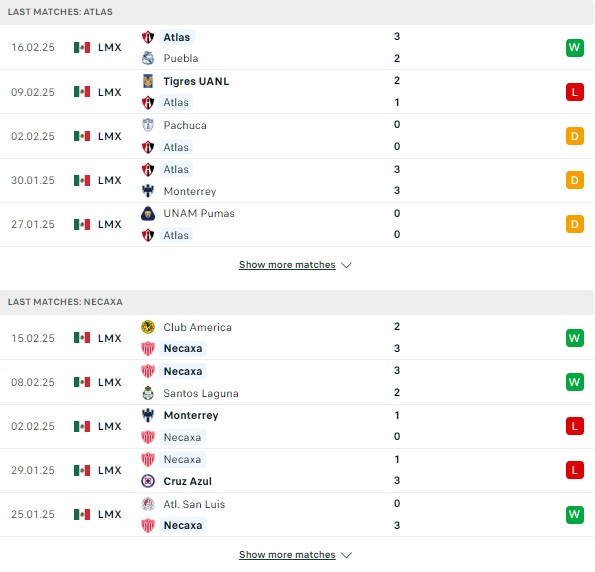Image resolution: width=595 pixels, height=572 pixels.
Task: Click the red L badge for Tigres UANL match
Action: 575,92
